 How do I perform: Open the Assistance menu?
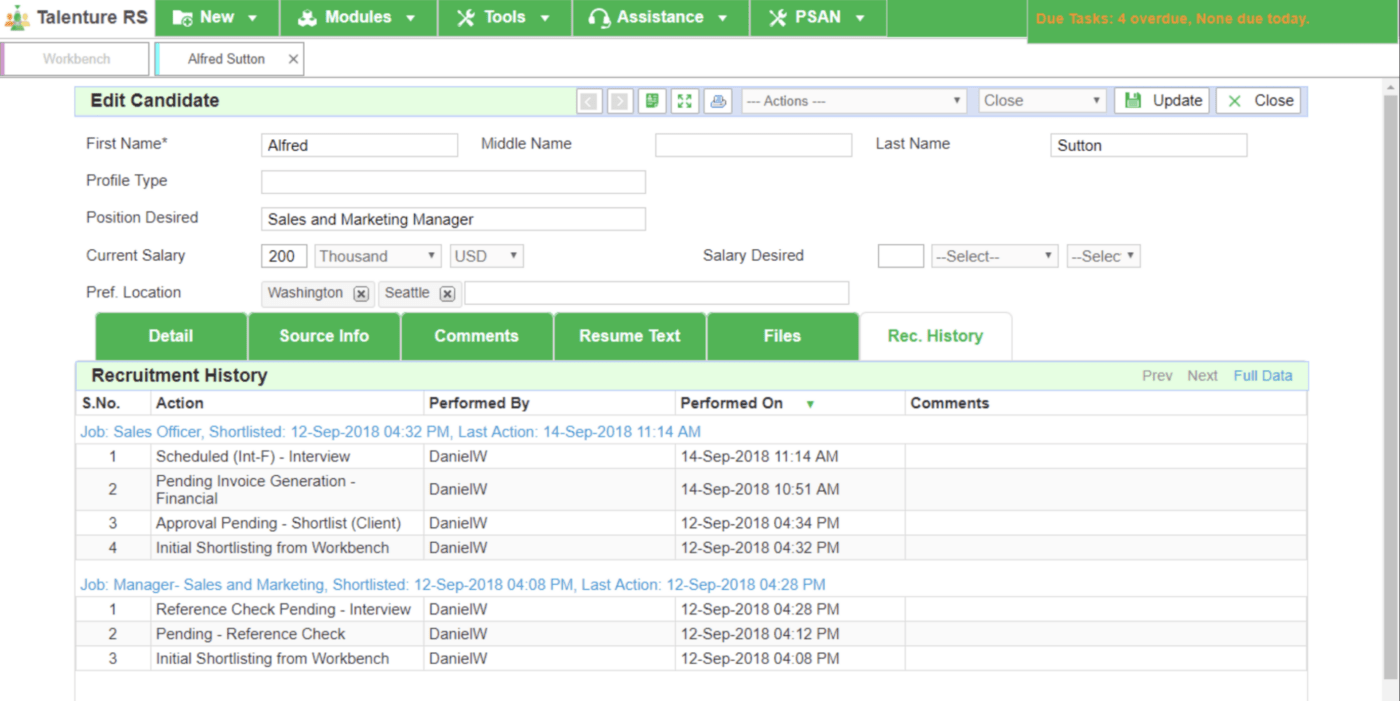click(660, 18)
